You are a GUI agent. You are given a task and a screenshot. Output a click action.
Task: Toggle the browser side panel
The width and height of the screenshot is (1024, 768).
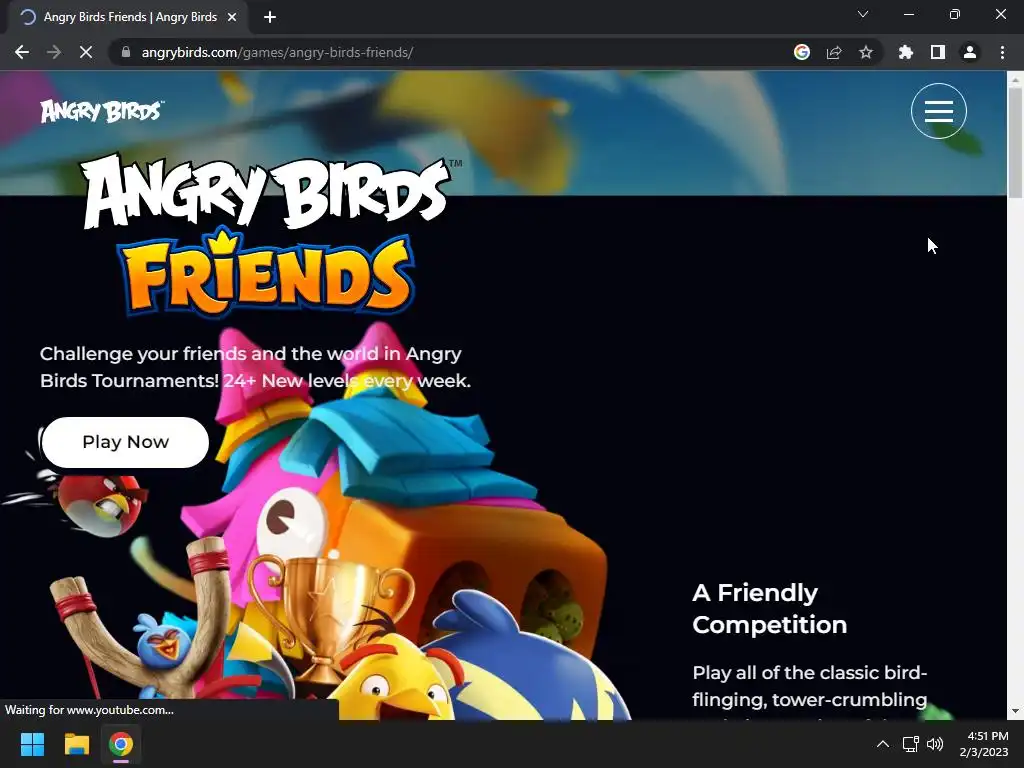click(x=938, y=52)
